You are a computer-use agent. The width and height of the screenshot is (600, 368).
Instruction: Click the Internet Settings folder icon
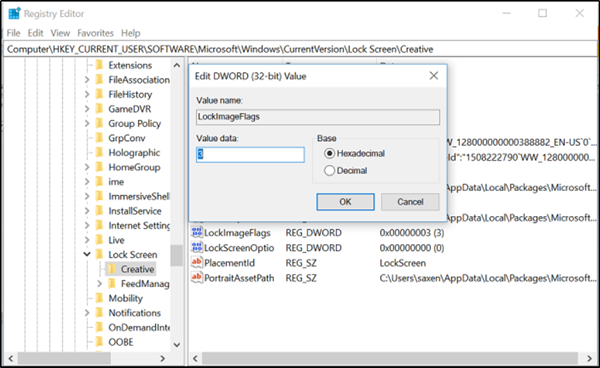[99, 225]
